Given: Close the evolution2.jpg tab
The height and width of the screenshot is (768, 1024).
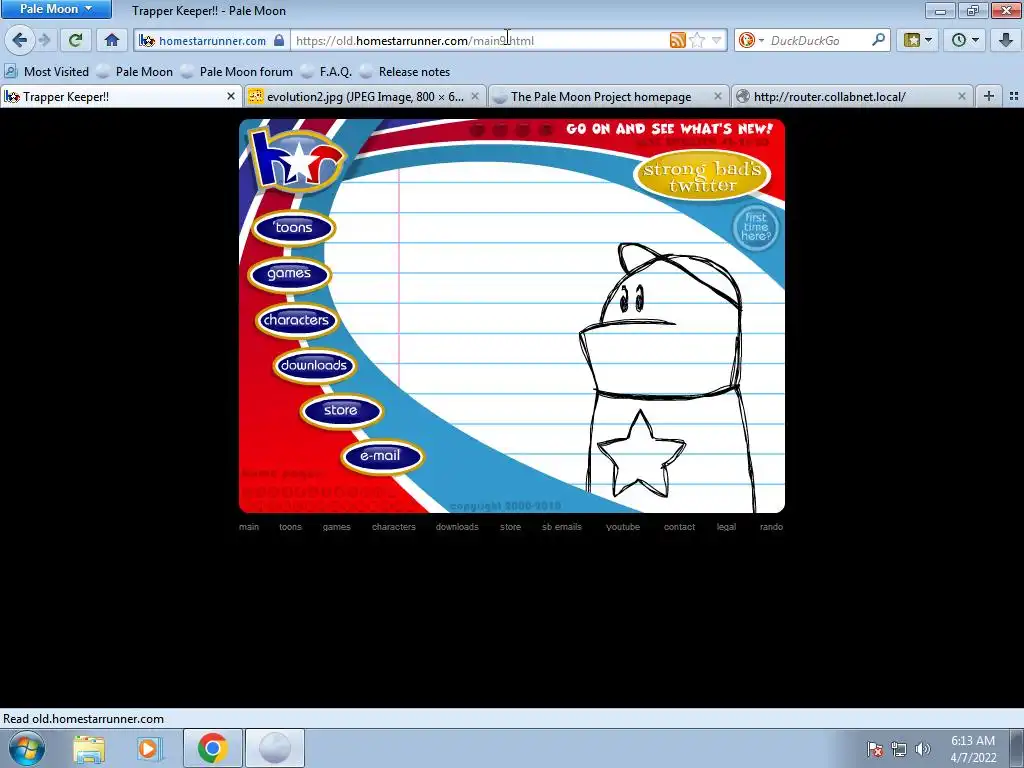Looking at the screenshot, I should 475,97.
